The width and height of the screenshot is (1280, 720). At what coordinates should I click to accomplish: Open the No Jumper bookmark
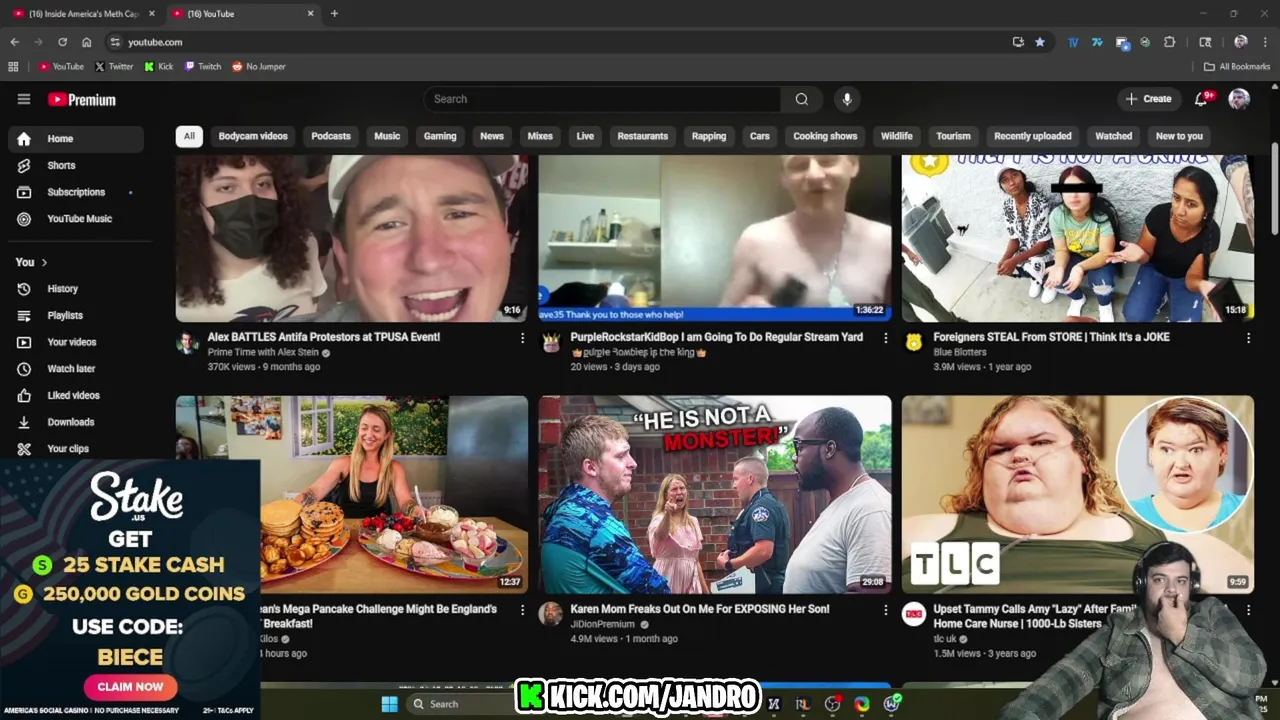point(259,66)
